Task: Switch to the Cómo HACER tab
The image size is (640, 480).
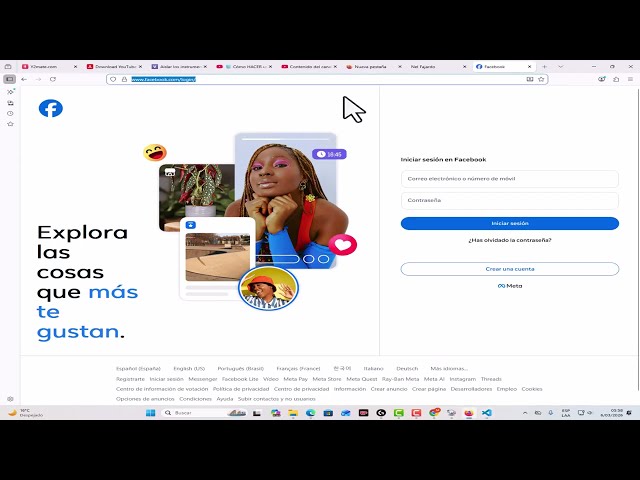Action: tap(243, 67)
